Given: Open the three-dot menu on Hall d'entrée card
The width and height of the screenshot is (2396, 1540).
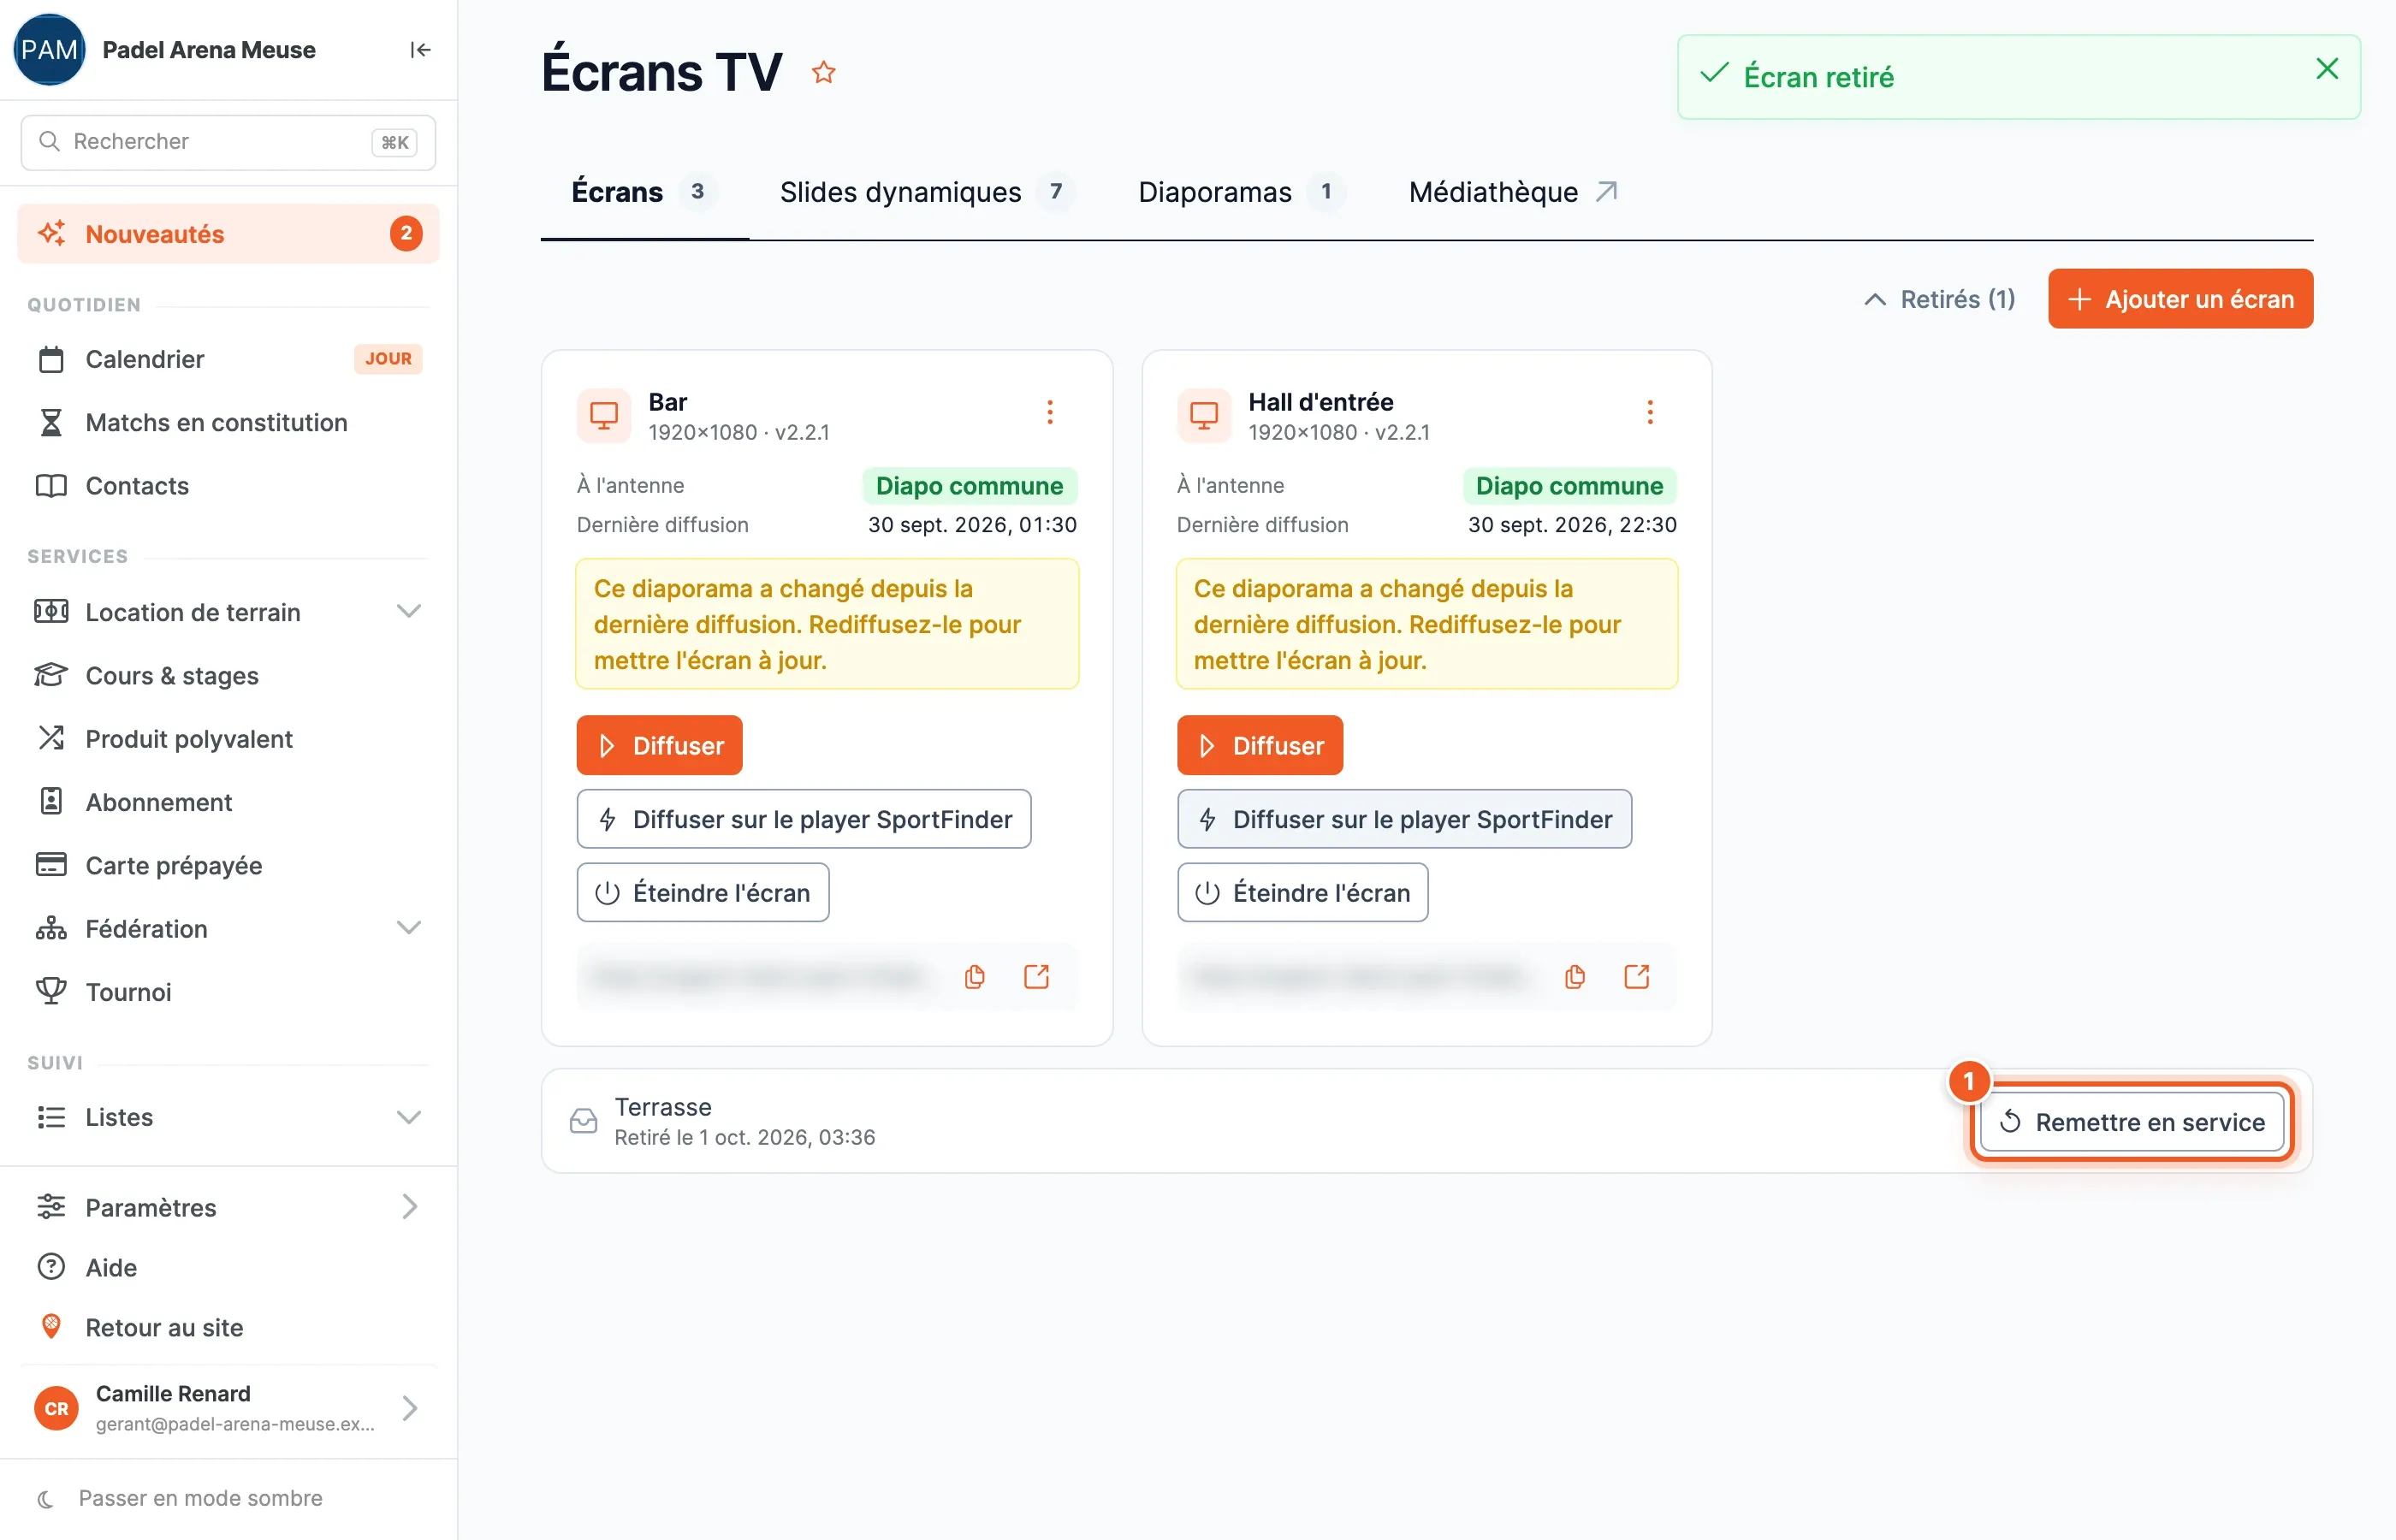Looking at the screenshot, I should [1650, 412].
